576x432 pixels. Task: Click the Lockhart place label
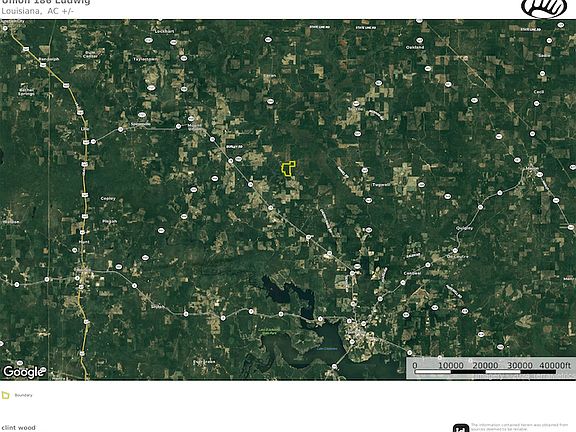click(164, 32)
